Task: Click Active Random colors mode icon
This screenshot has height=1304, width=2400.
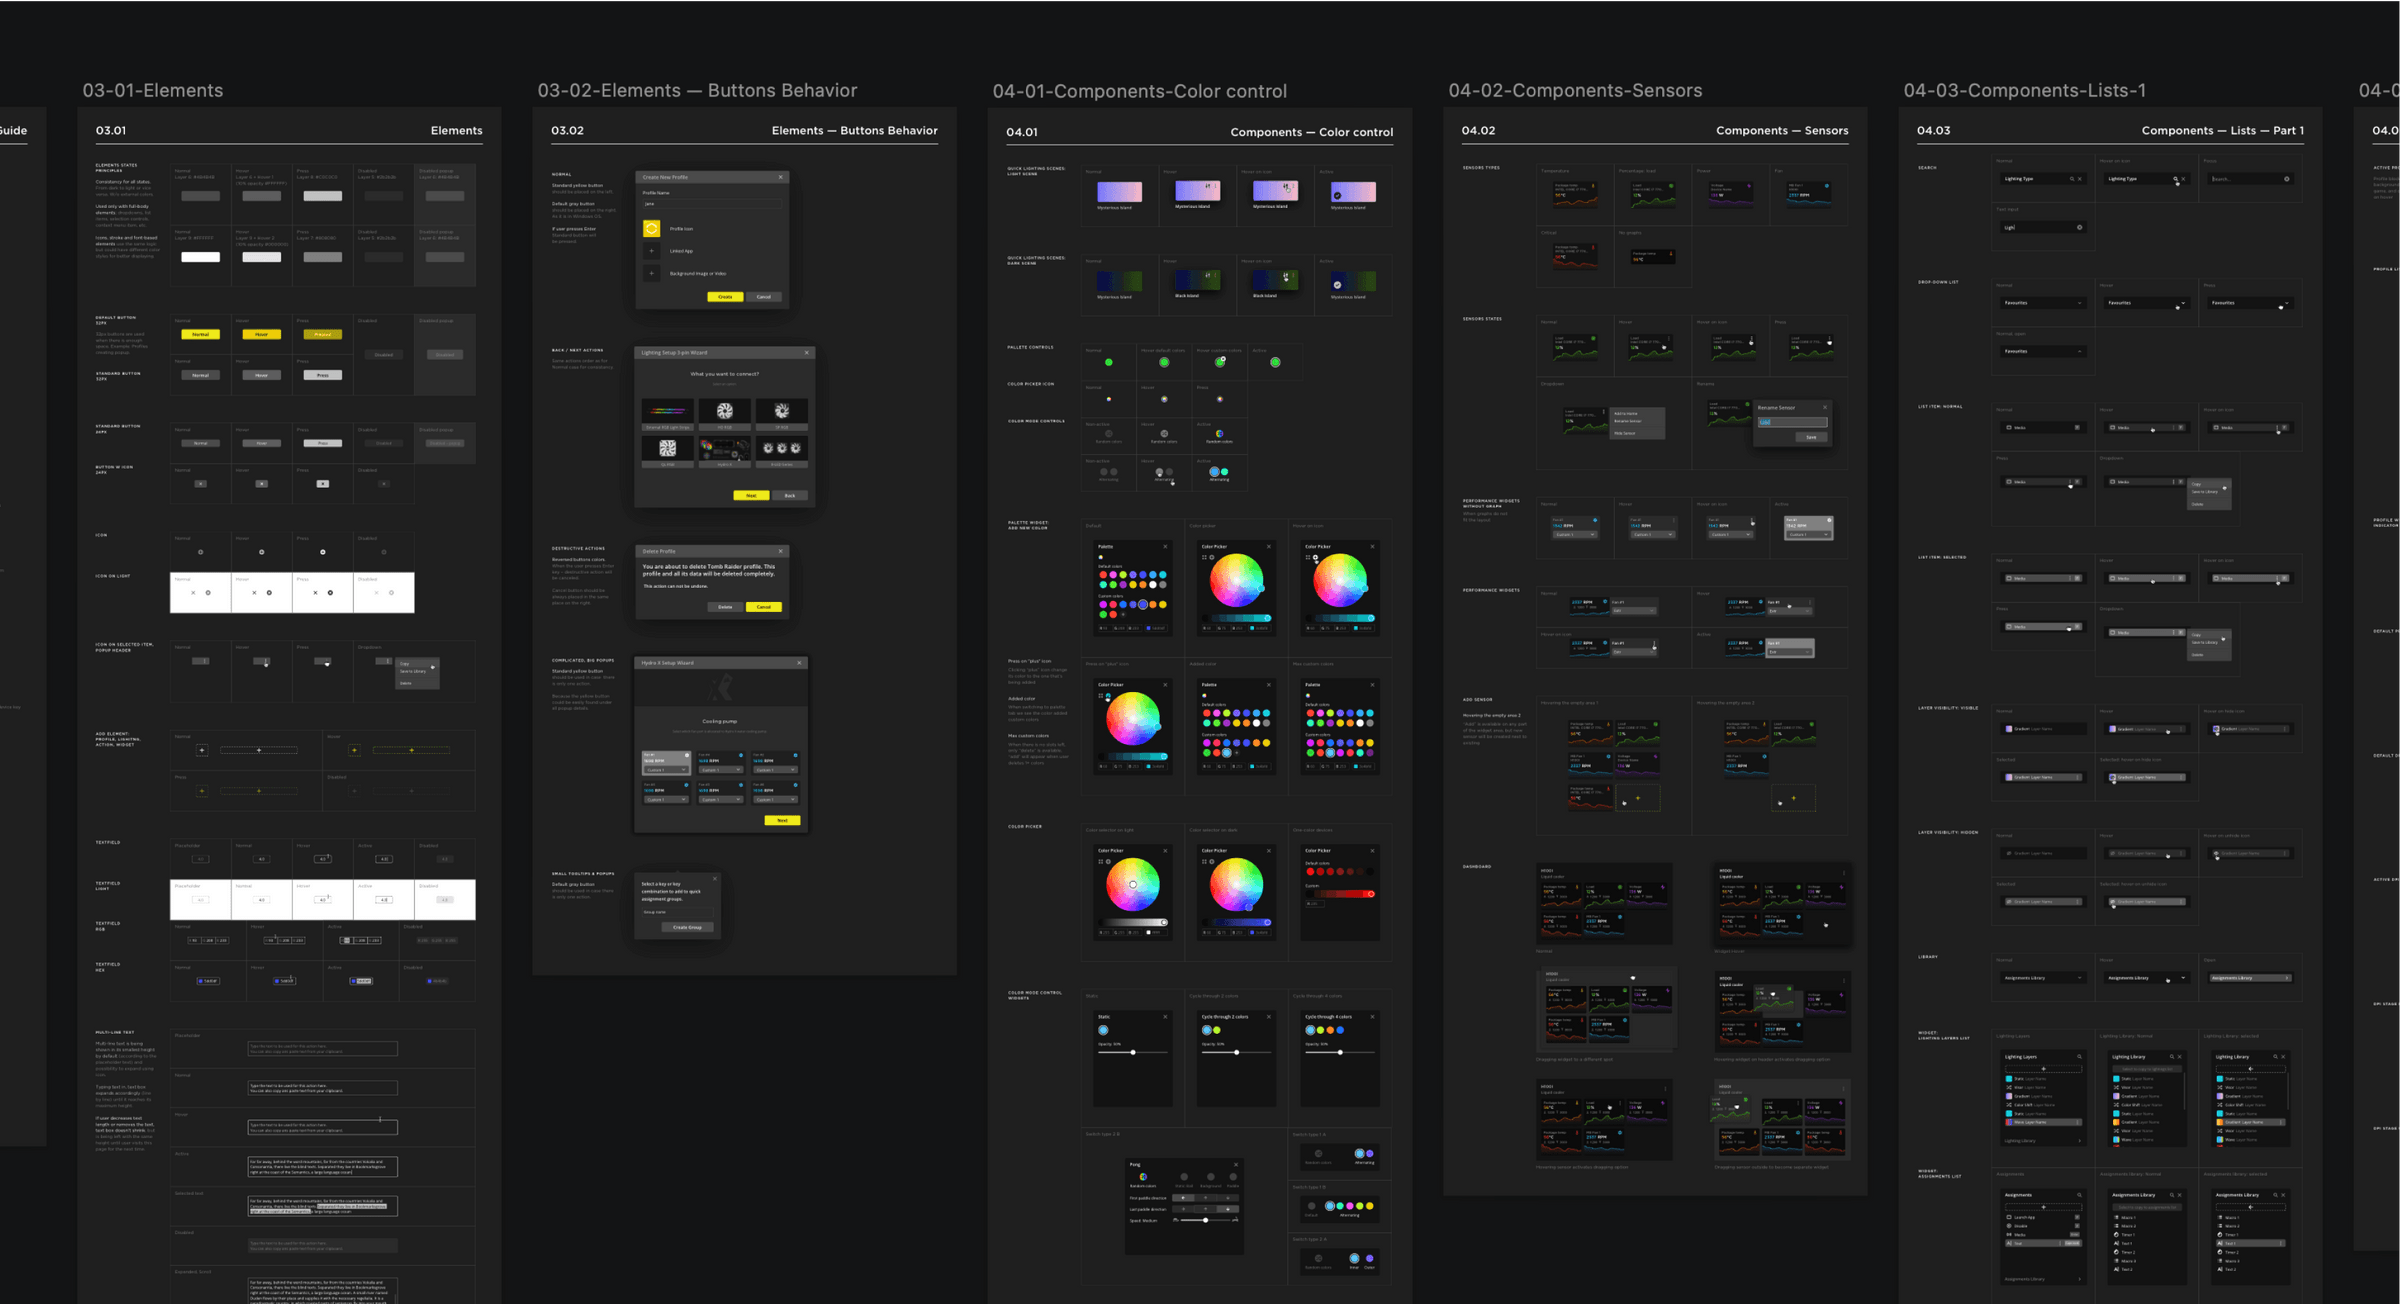Action: tap(1219, 434)
